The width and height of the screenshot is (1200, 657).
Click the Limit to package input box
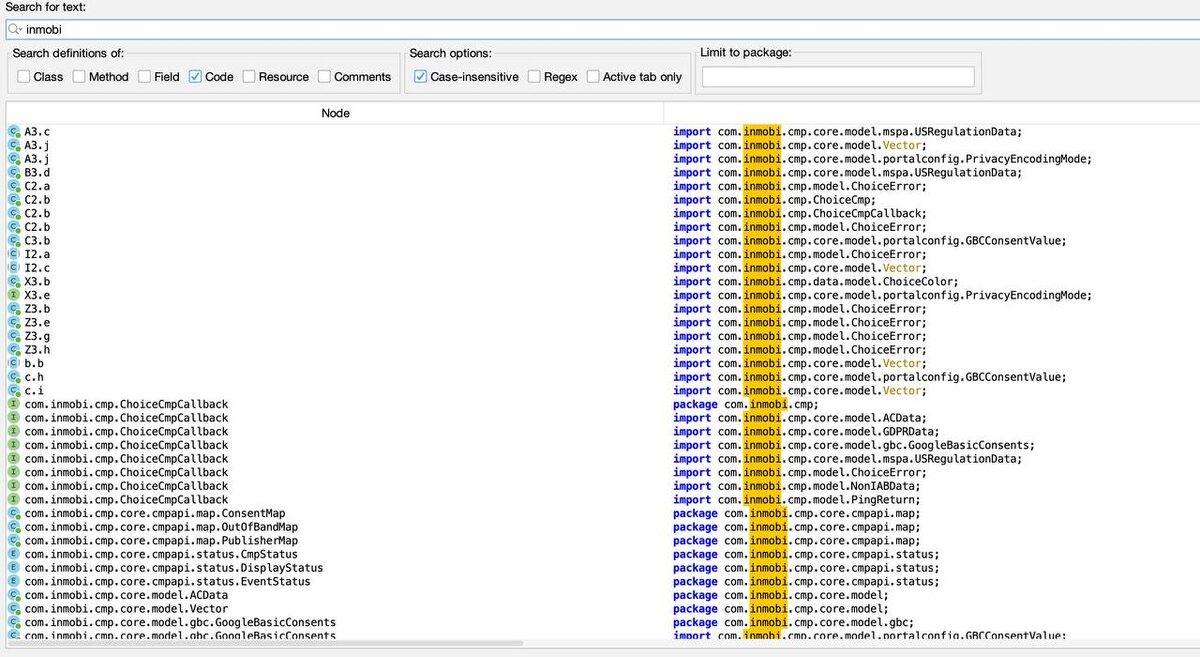point(838,77)
